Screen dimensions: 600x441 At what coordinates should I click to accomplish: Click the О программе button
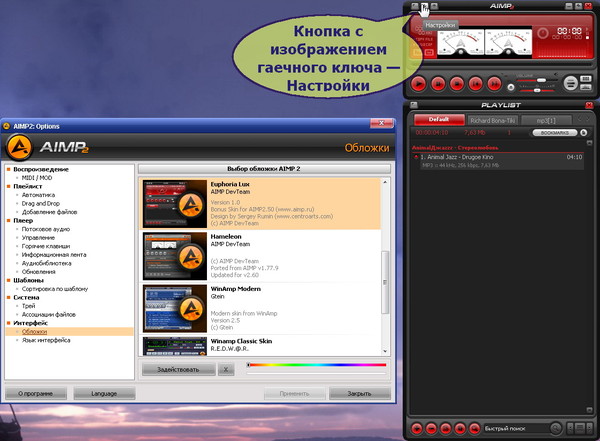coord(36,394)
